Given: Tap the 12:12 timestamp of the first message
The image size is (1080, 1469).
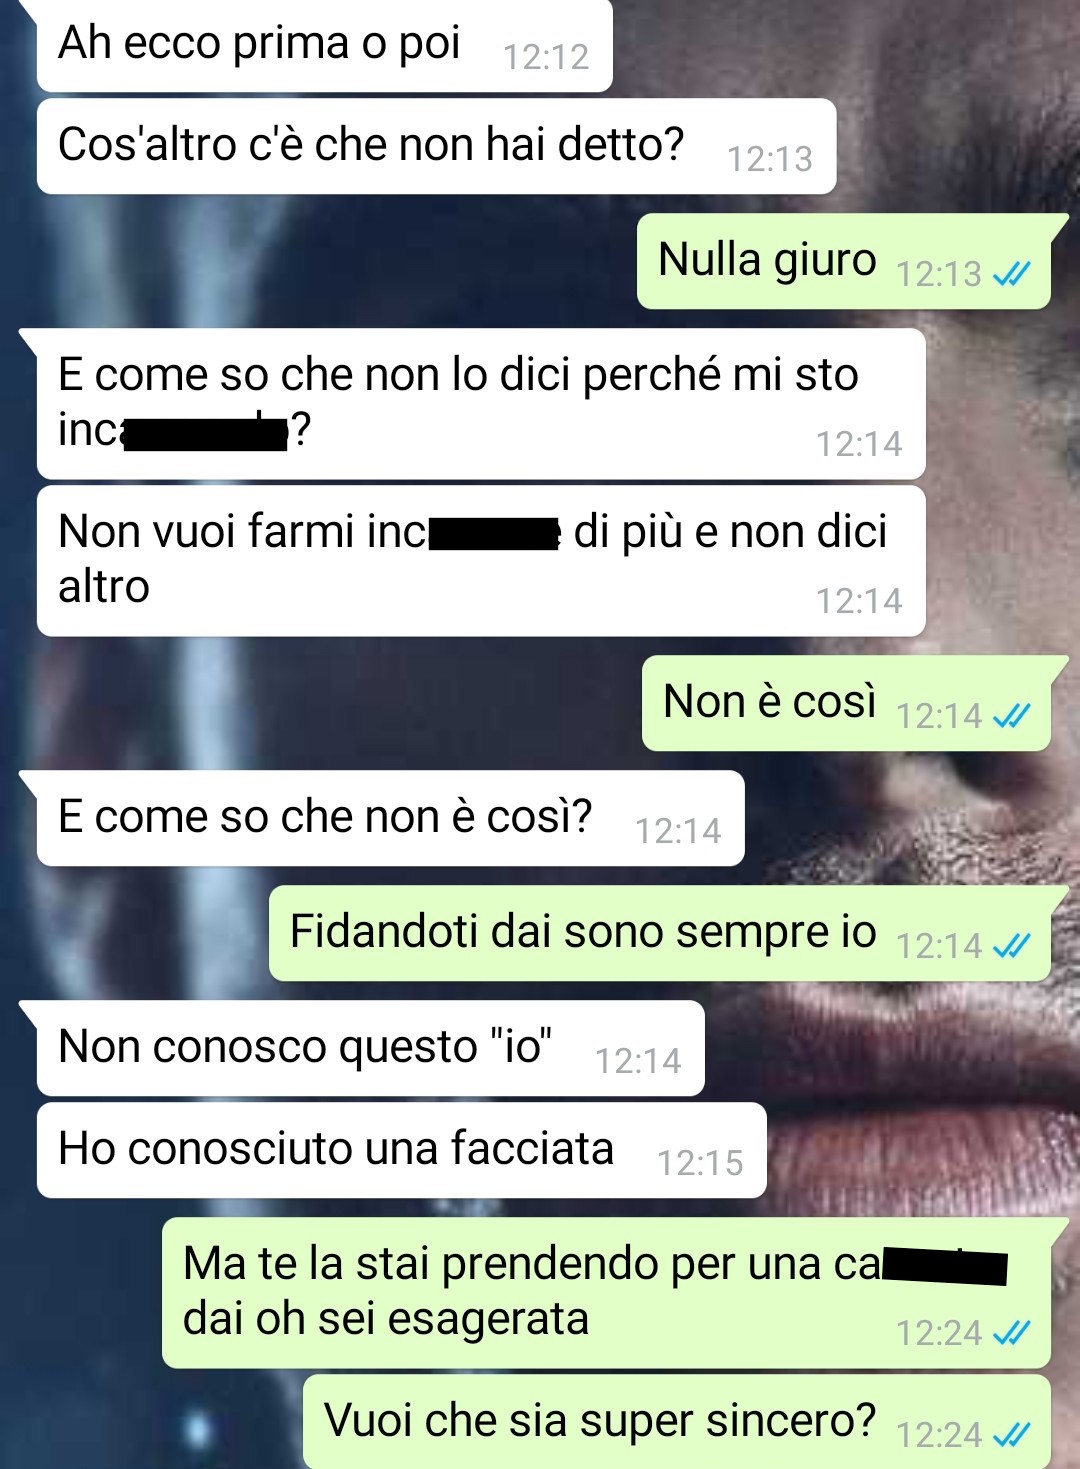Looking at the screenshot, I should (546, 57).
